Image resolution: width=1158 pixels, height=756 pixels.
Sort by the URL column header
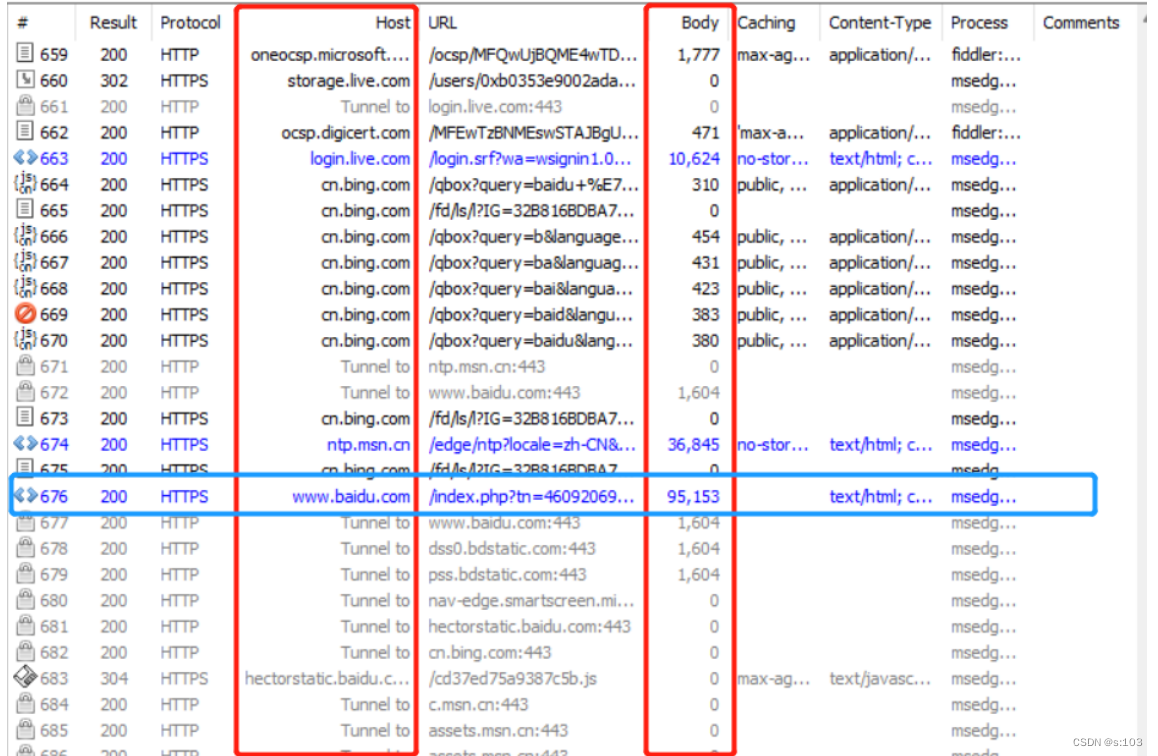442,23
